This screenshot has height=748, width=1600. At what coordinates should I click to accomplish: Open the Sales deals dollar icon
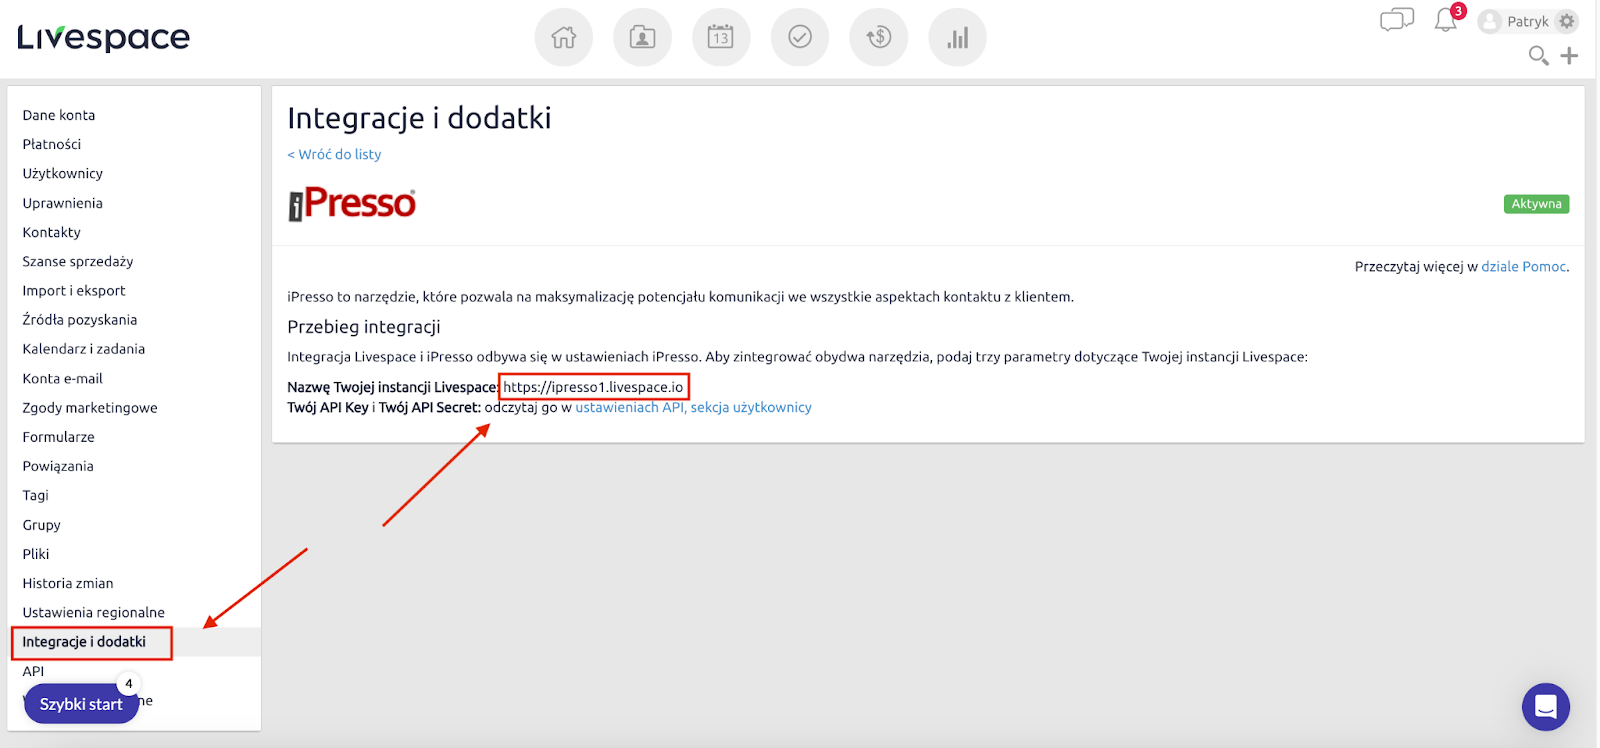point(878,37)
